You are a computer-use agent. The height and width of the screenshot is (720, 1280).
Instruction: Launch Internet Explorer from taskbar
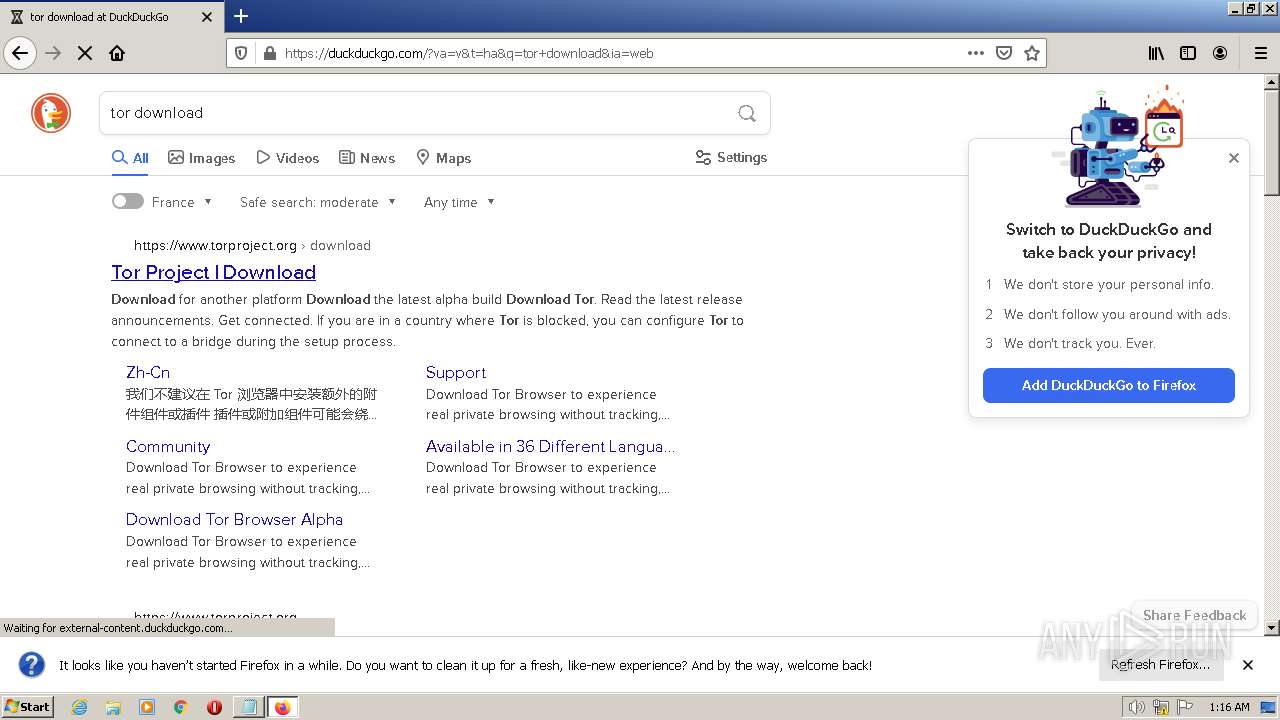79,707
